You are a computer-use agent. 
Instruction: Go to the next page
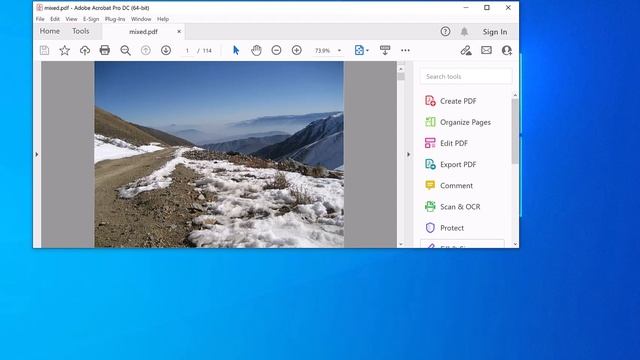pyautogui.click(x=166, y=50)
